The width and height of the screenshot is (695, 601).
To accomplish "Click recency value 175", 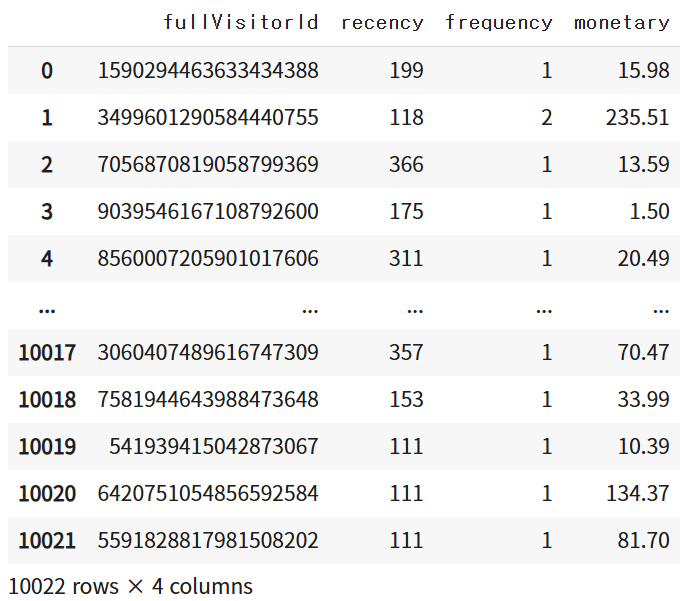I will pyautogui.click(x=406, y=211).
